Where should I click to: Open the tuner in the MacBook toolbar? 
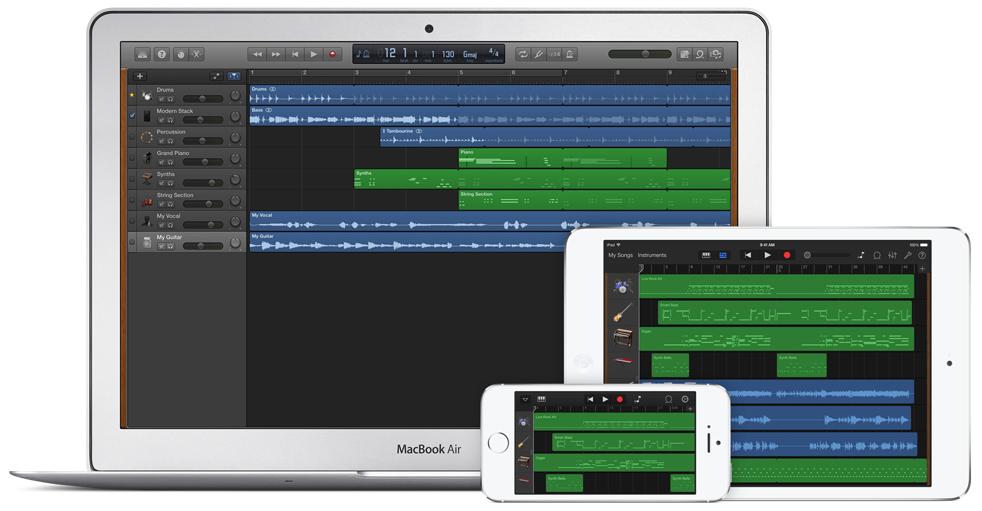pyautogui.click(x=538, y=54)
